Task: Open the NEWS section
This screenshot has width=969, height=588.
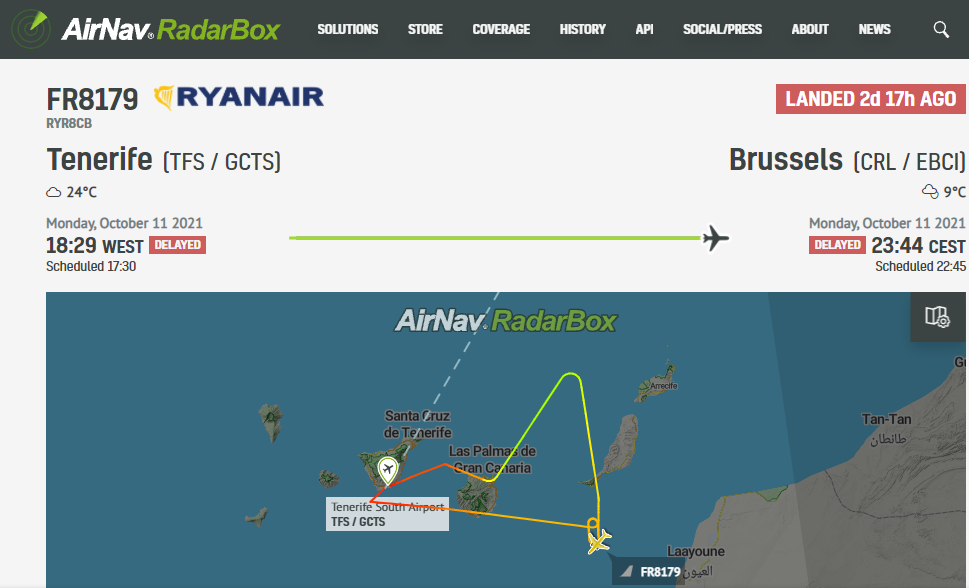Action: tap(874, 30)
